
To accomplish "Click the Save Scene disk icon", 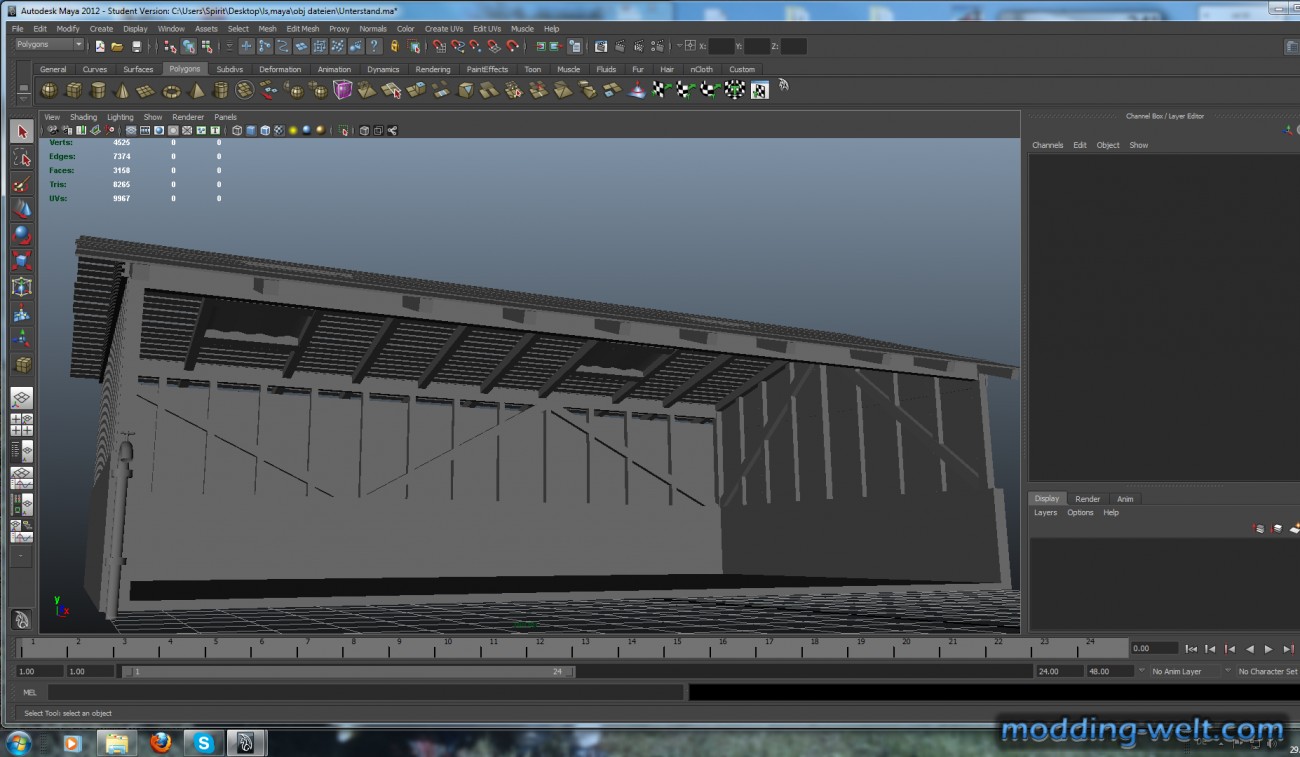I will 137,46.
